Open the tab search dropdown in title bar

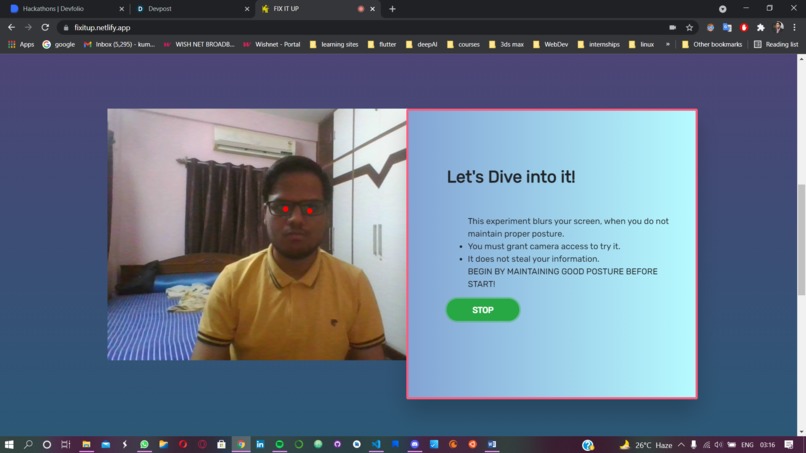[x=722, y=9]
